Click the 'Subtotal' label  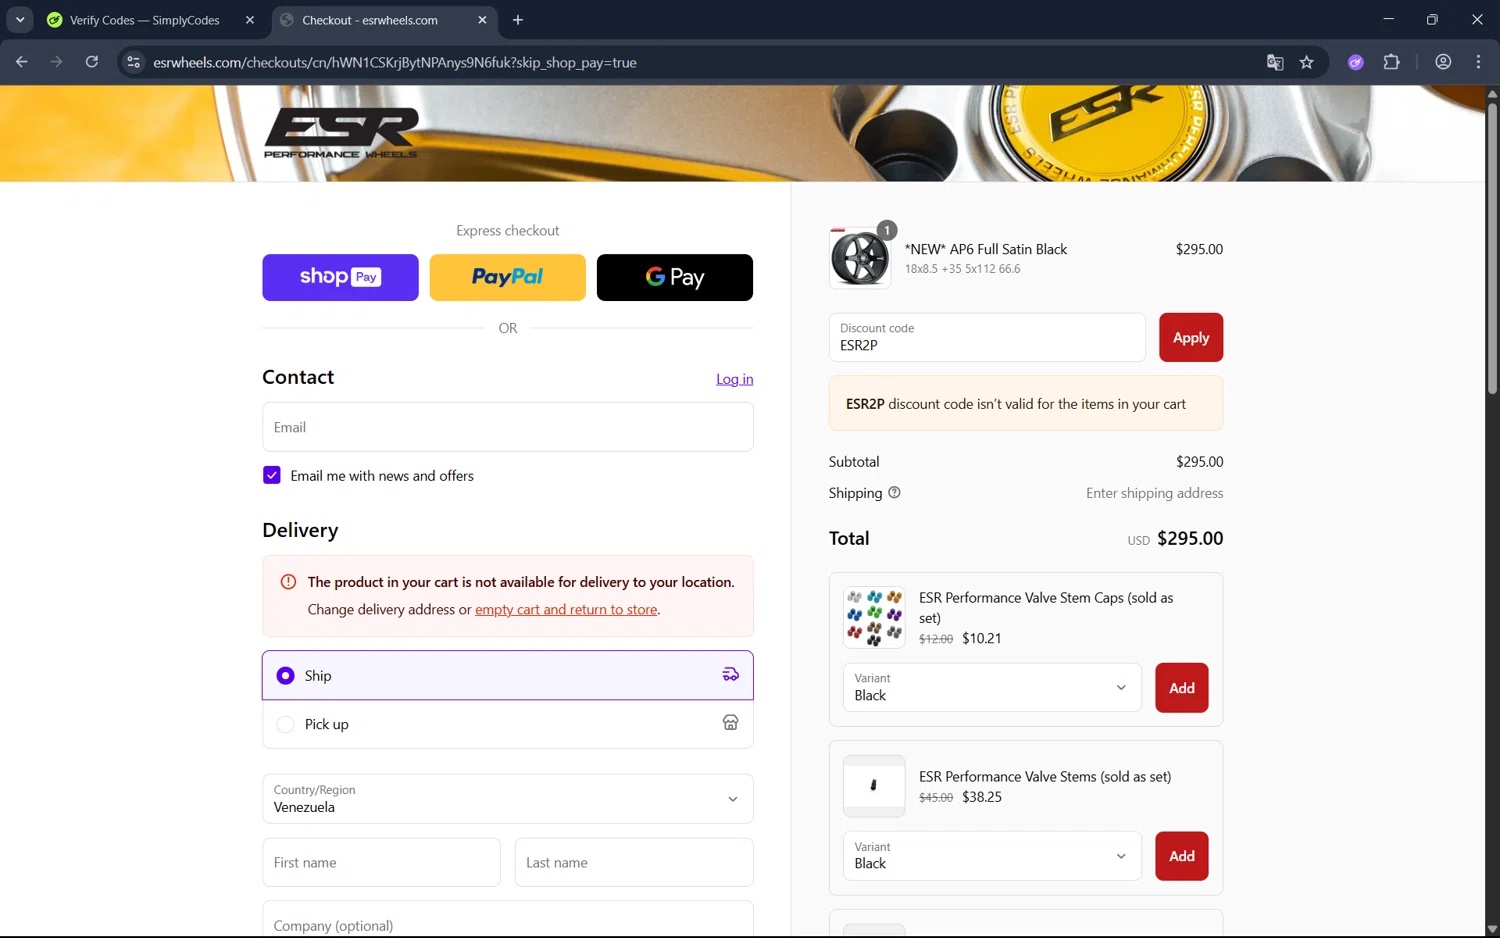pyautogui.click(x=854, y=461)
